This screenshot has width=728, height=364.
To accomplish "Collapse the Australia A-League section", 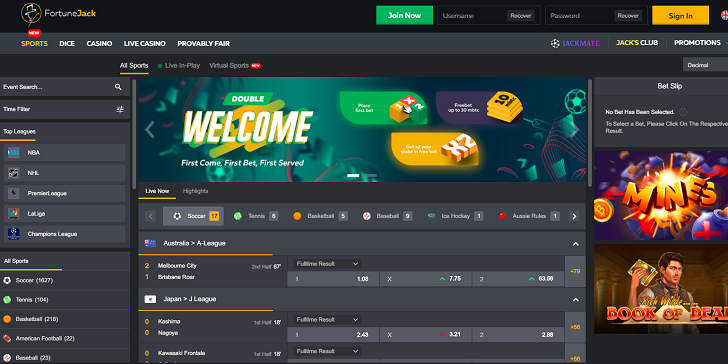I will tap(576, 244).
